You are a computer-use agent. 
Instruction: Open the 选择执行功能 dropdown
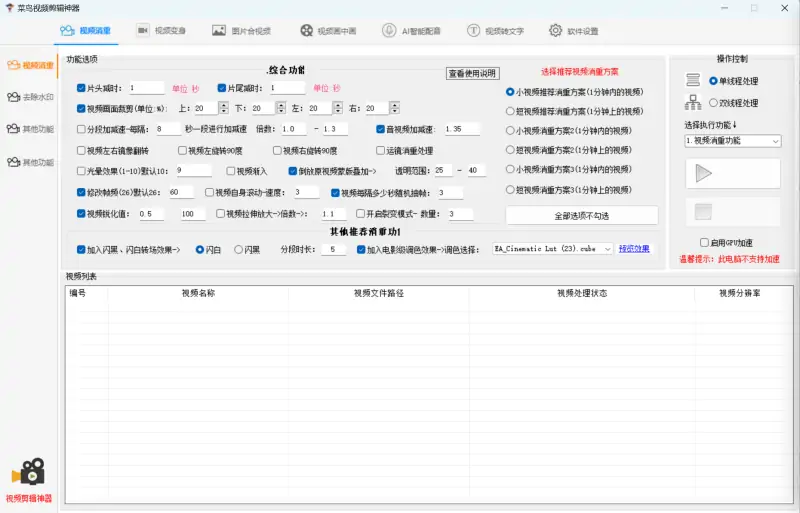point(732,142)
